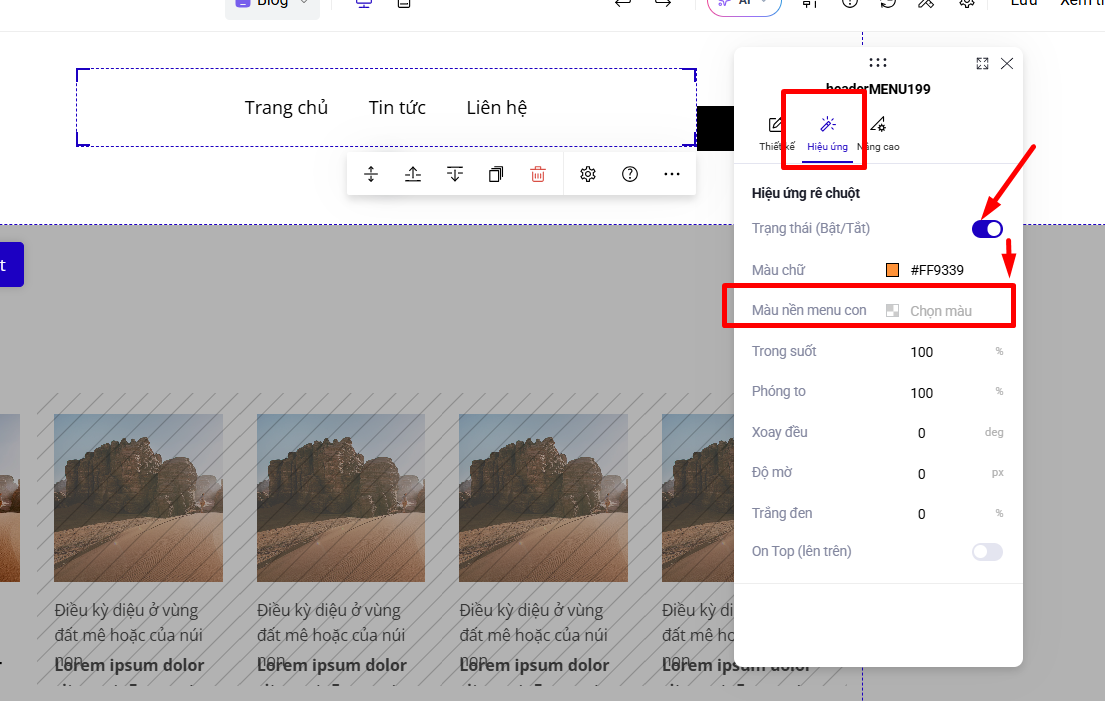
Task: Click the move element up icon
Action: (x=413, y=174)
